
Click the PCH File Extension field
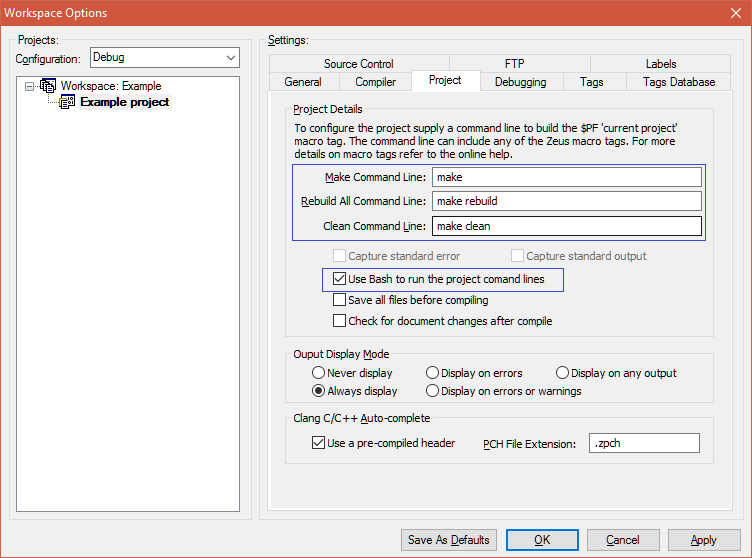click(x=644, y=443)
